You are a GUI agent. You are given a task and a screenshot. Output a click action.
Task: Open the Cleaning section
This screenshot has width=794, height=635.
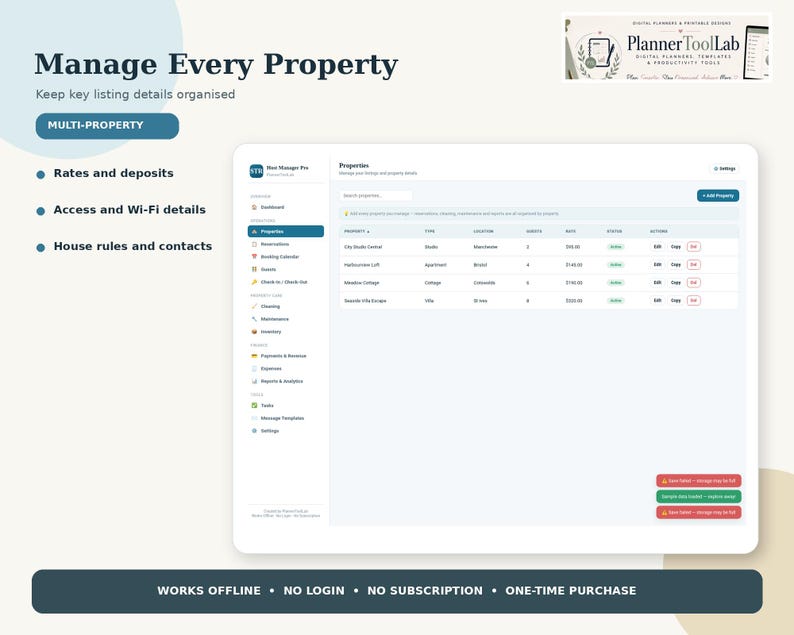tap(286, 306)
